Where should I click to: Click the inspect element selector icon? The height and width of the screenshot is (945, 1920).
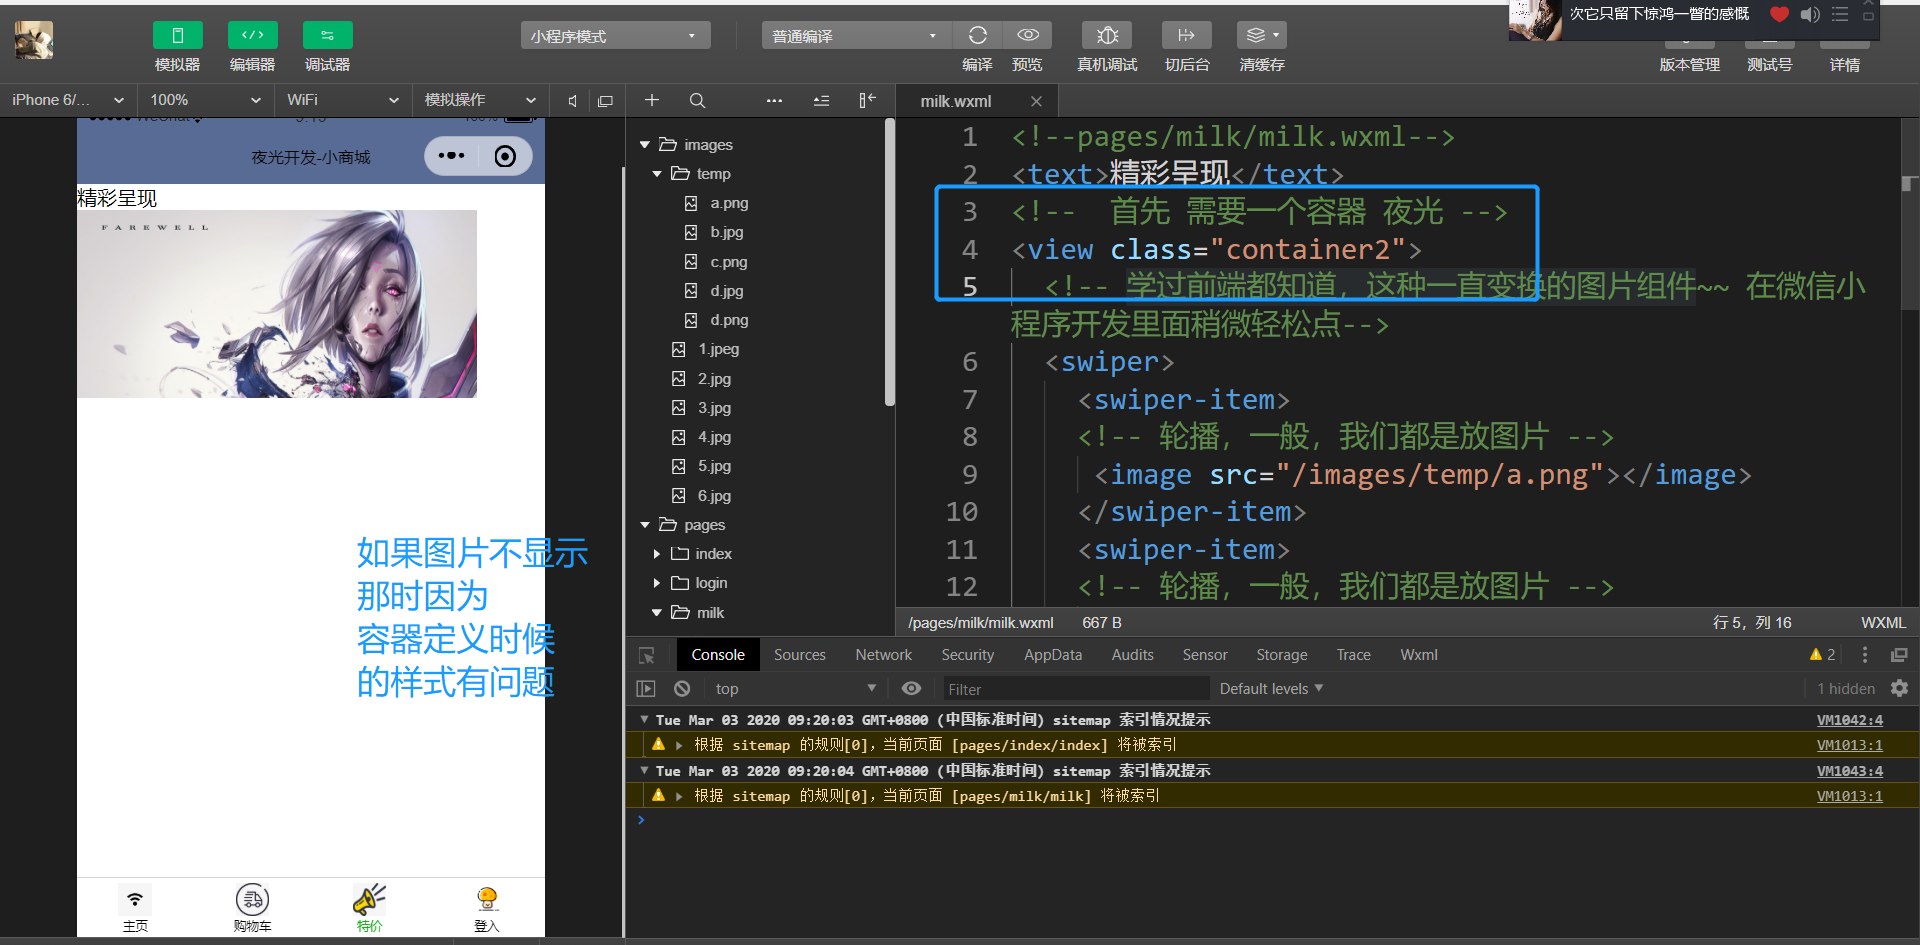(647, 655)
